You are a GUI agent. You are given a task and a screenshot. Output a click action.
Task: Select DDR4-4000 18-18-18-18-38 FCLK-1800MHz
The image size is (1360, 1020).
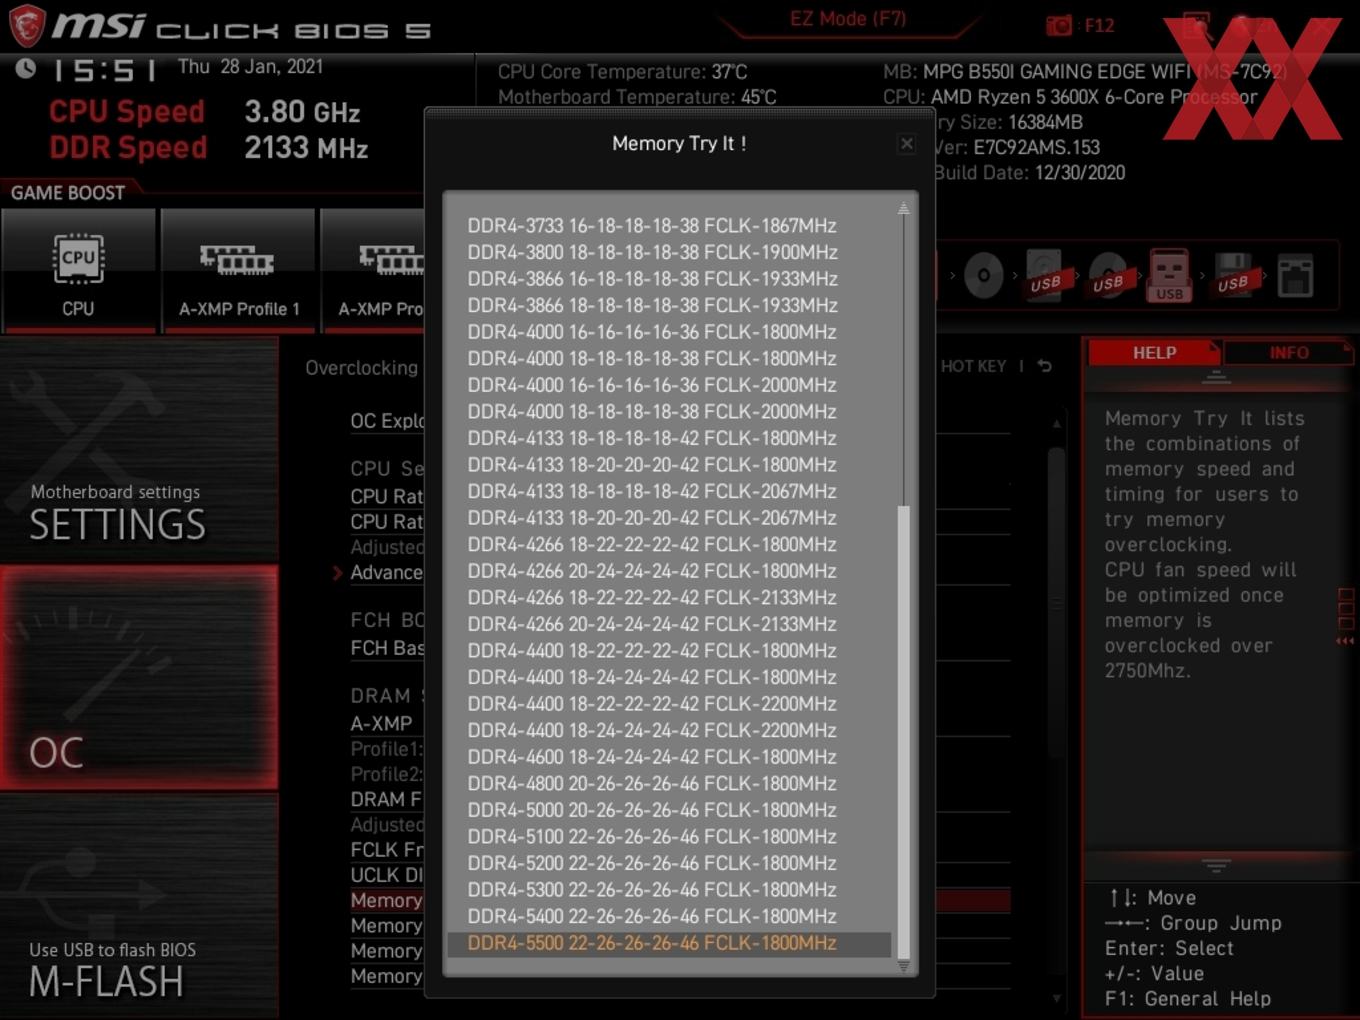(x=652, y=358)
